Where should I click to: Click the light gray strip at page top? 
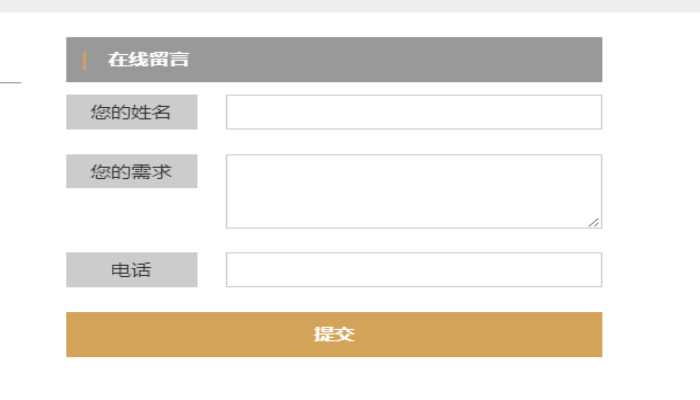[x=350, y=5]
